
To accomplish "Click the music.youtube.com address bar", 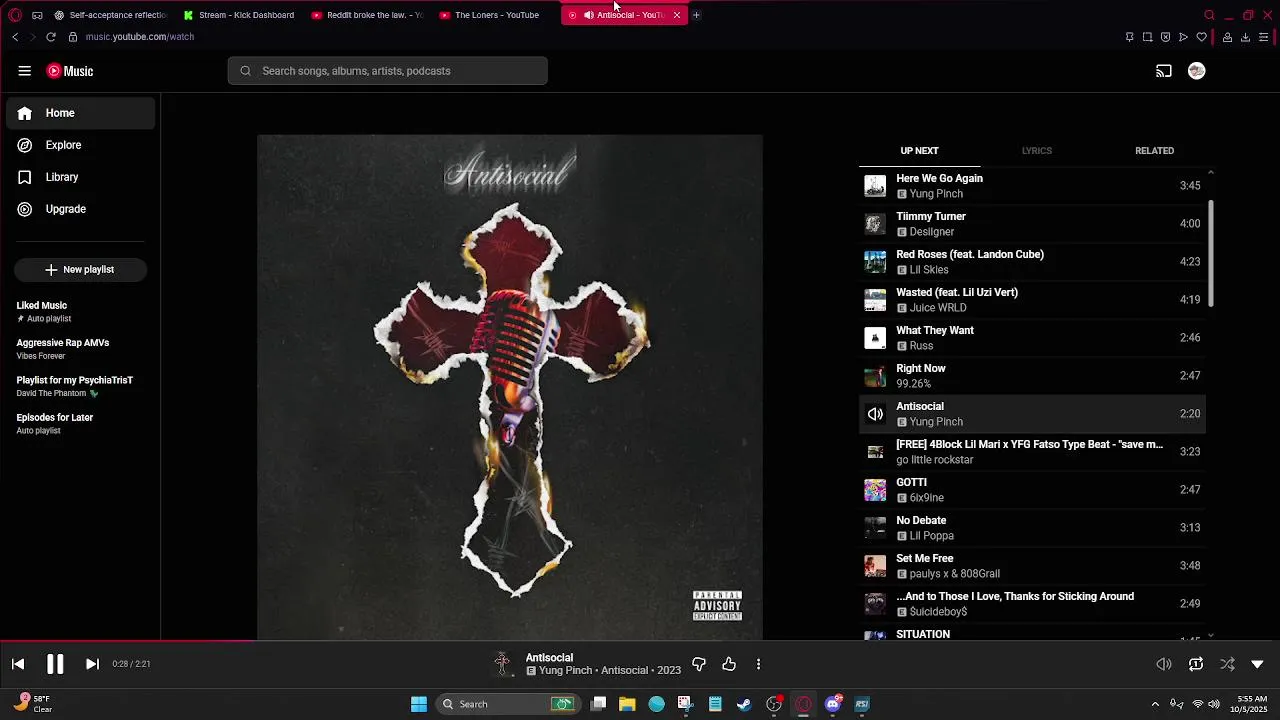I will click(x=139, y=37).
